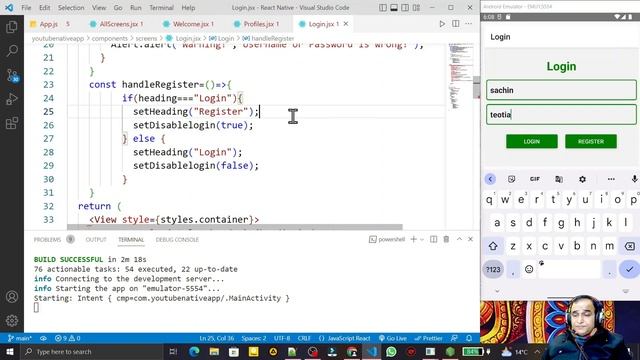Tap the keyboard settings gear icon

click(582, 179)
